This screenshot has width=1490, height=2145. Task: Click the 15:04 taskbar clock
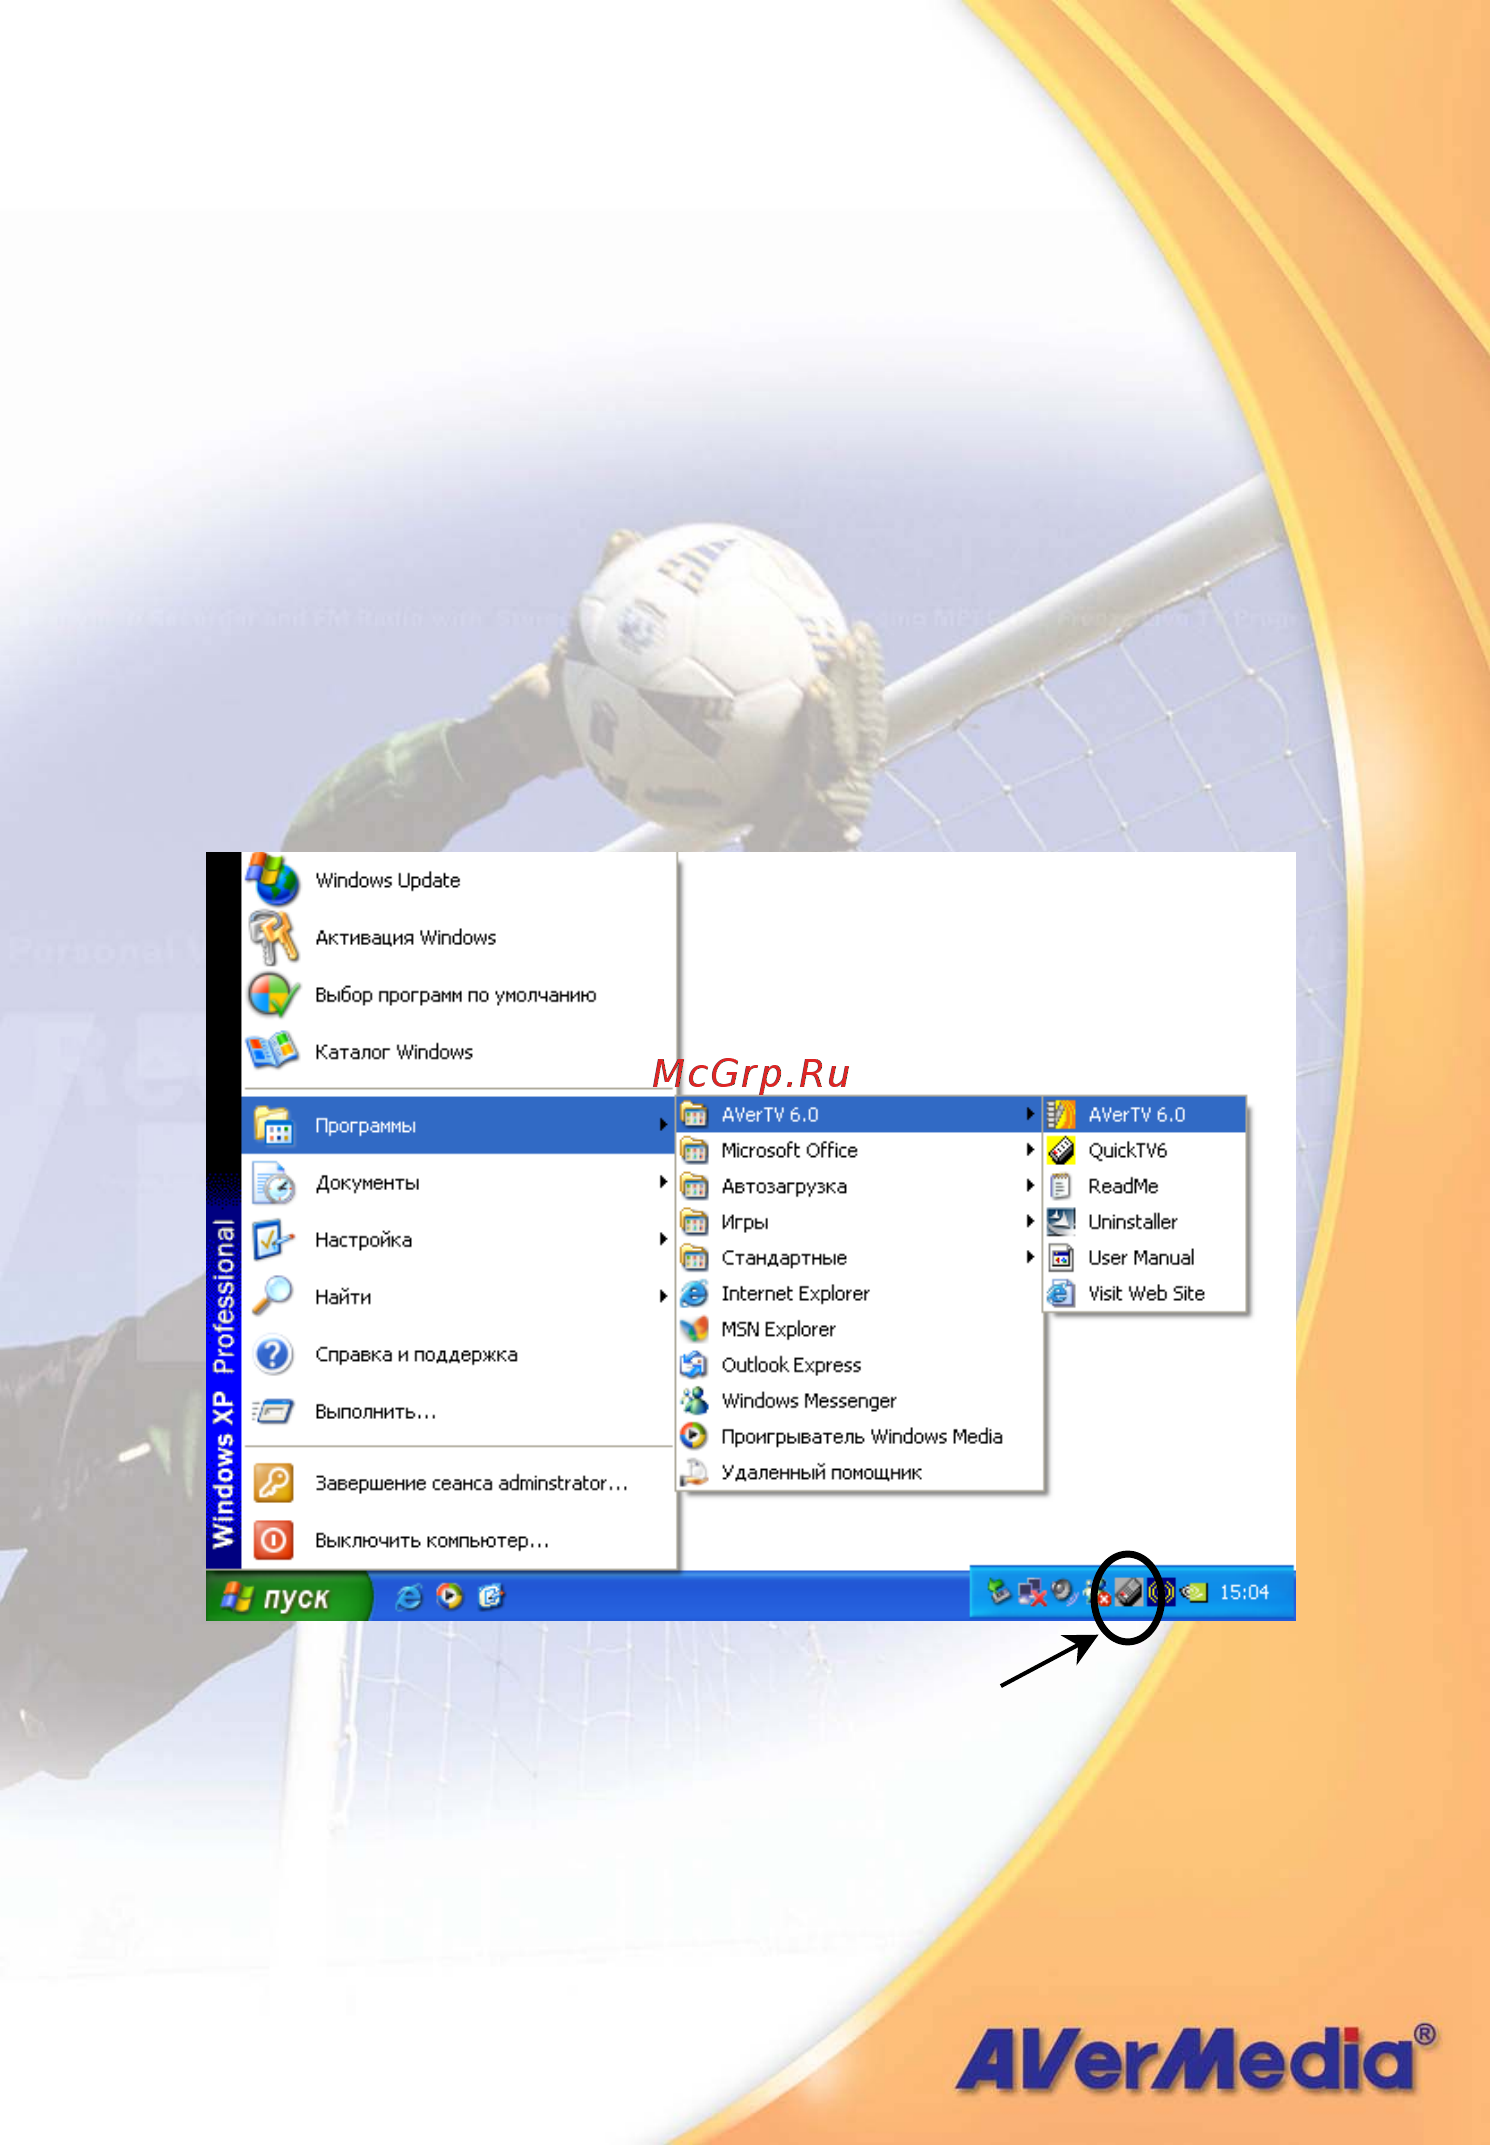[1244, 1592]
